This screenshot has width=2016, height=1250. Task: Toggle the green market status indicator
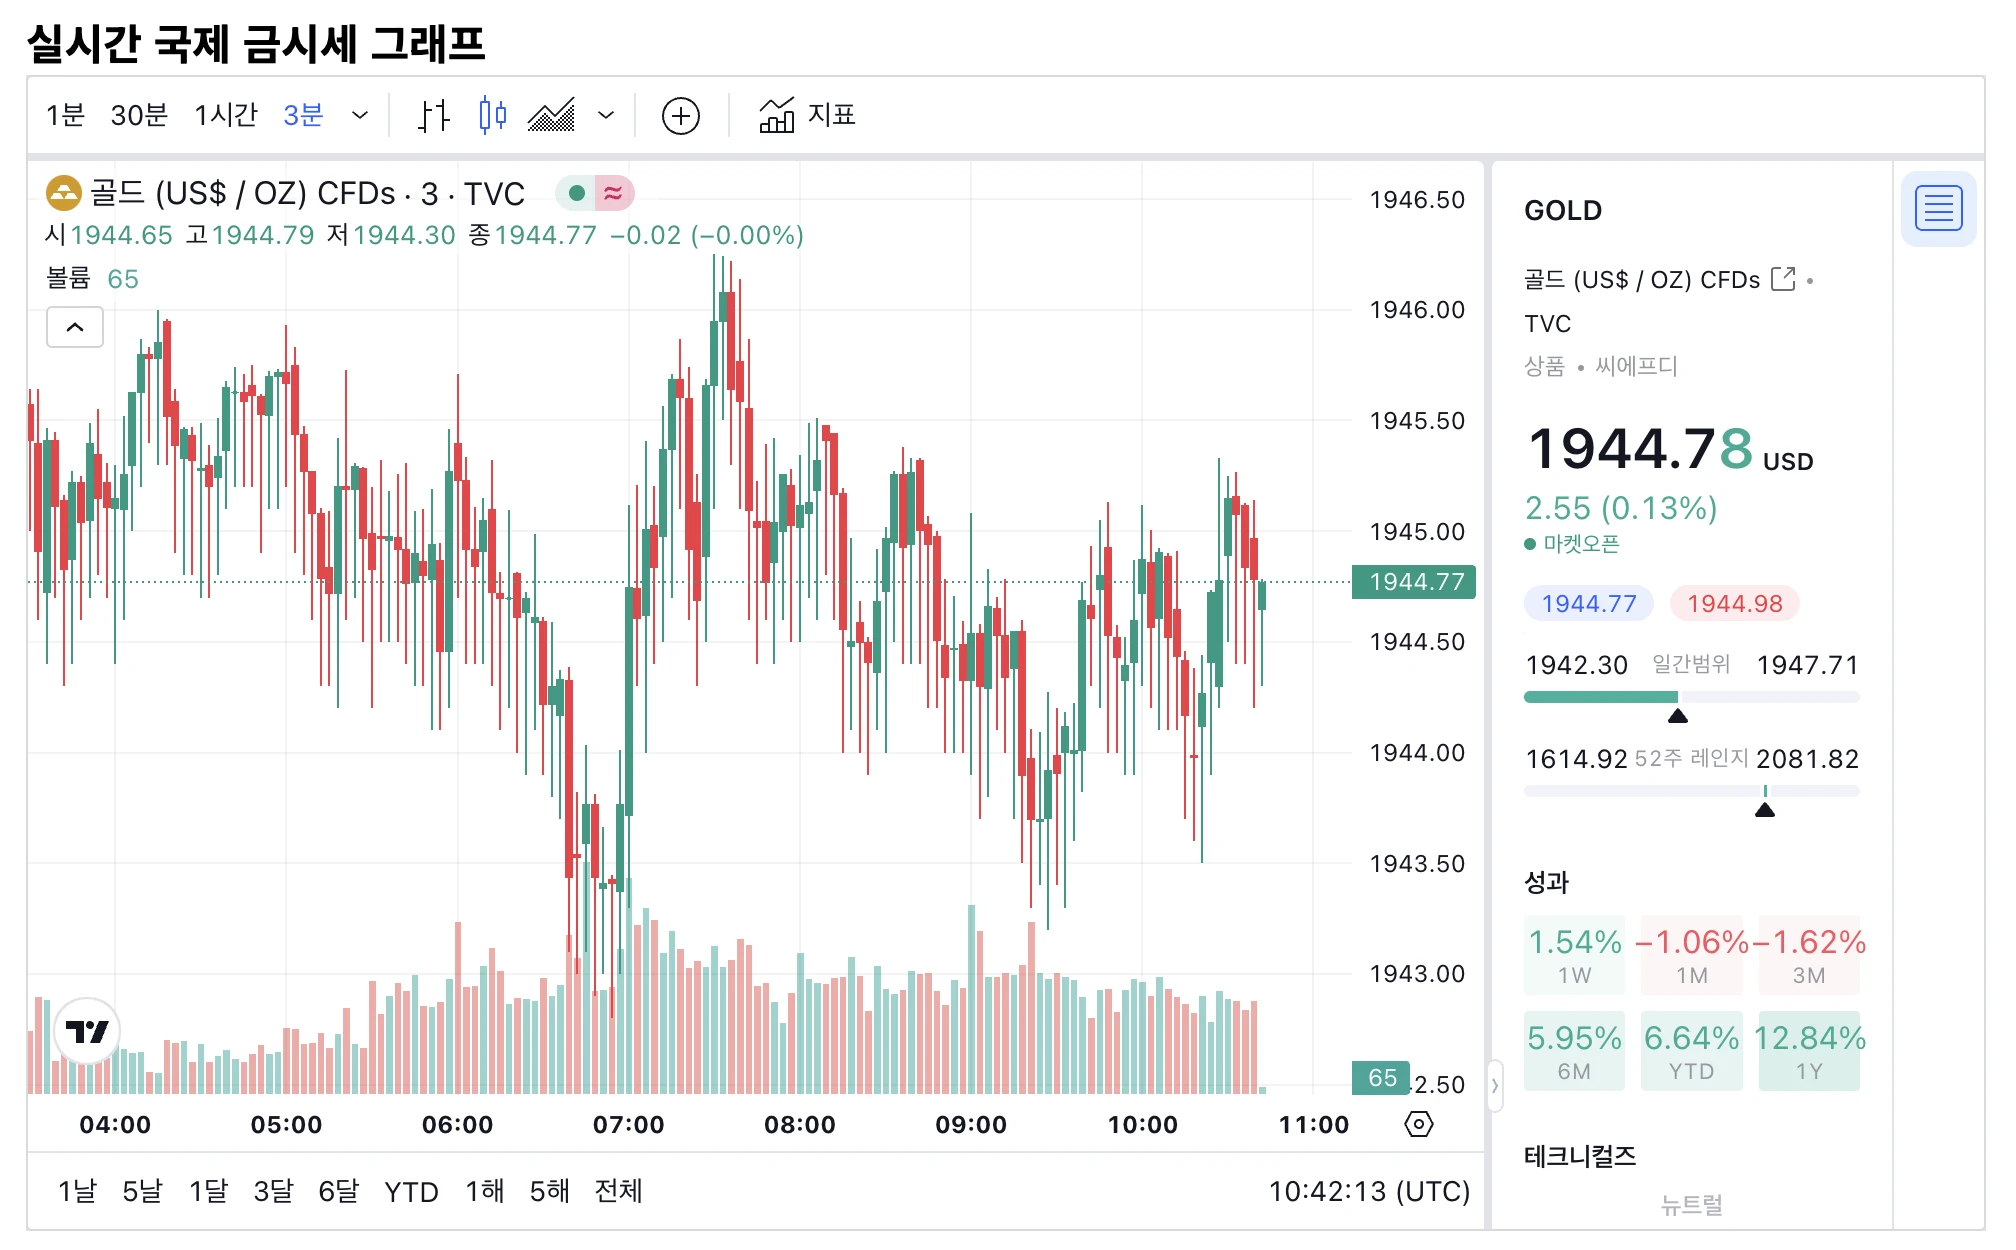[577, 193]
